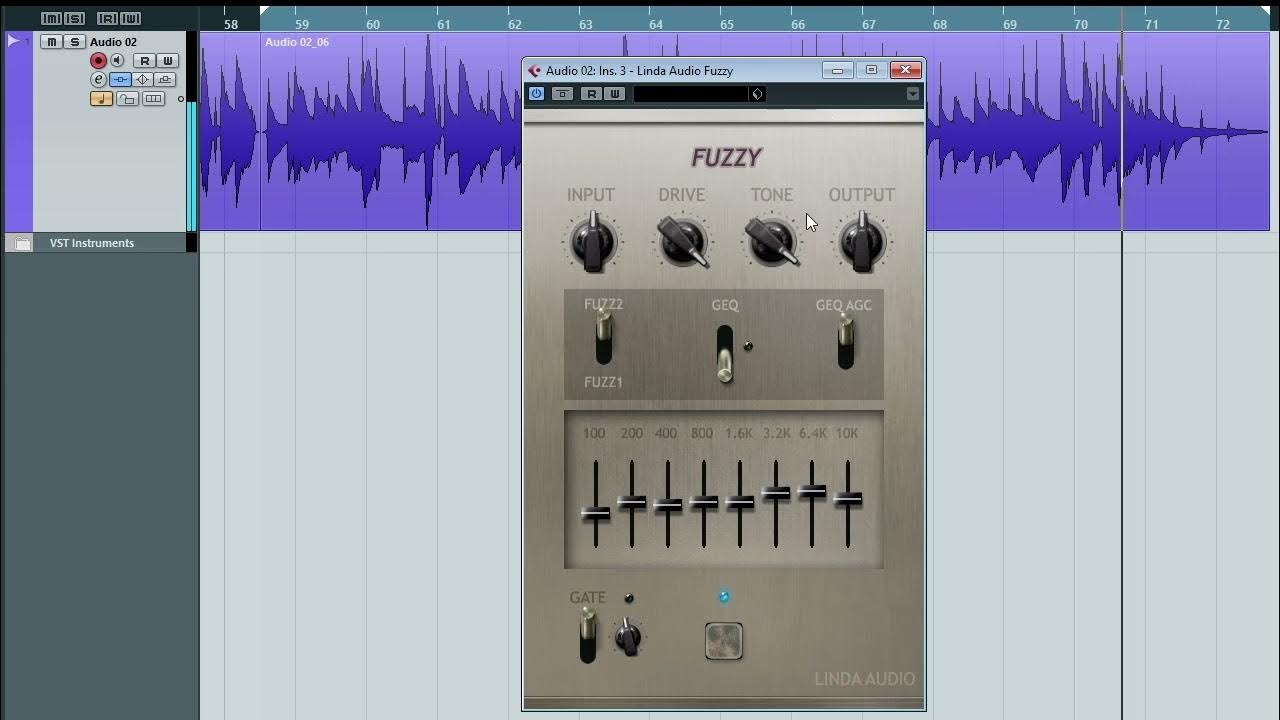1280x720 pixels.
Task: Click the 200 Hz EQ fader
Action: click(x=632, y=502)
